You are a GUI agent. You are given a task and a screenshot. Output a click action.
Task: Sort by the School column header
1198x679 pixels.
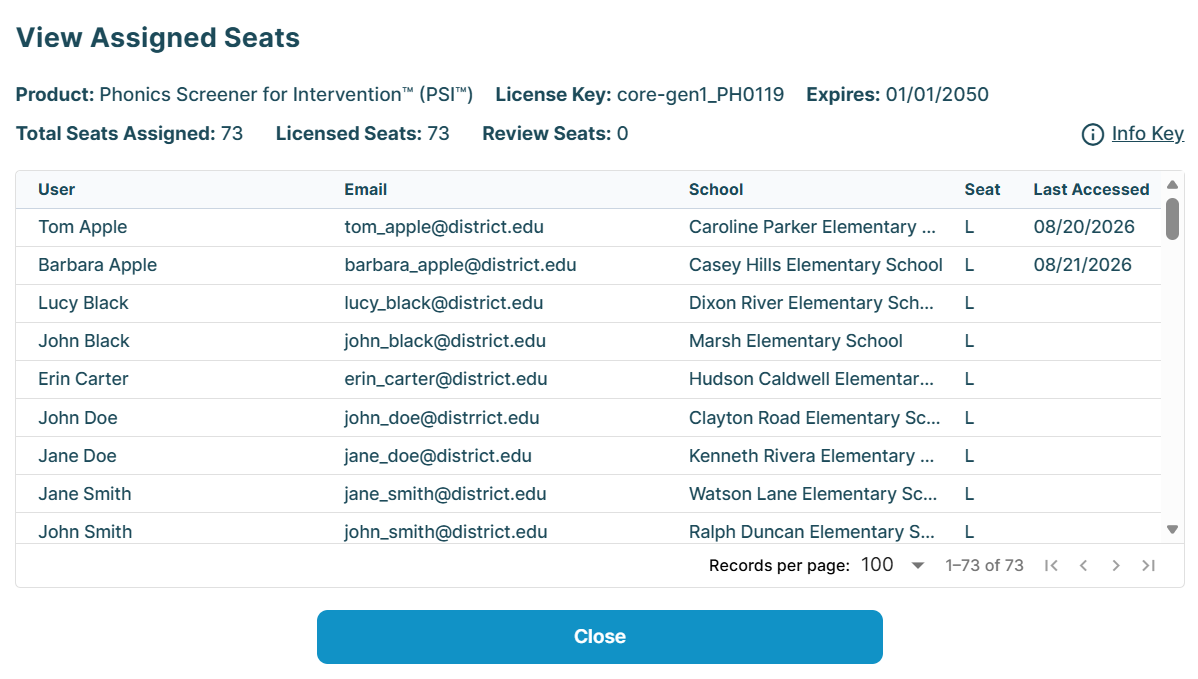pos(716,189)
